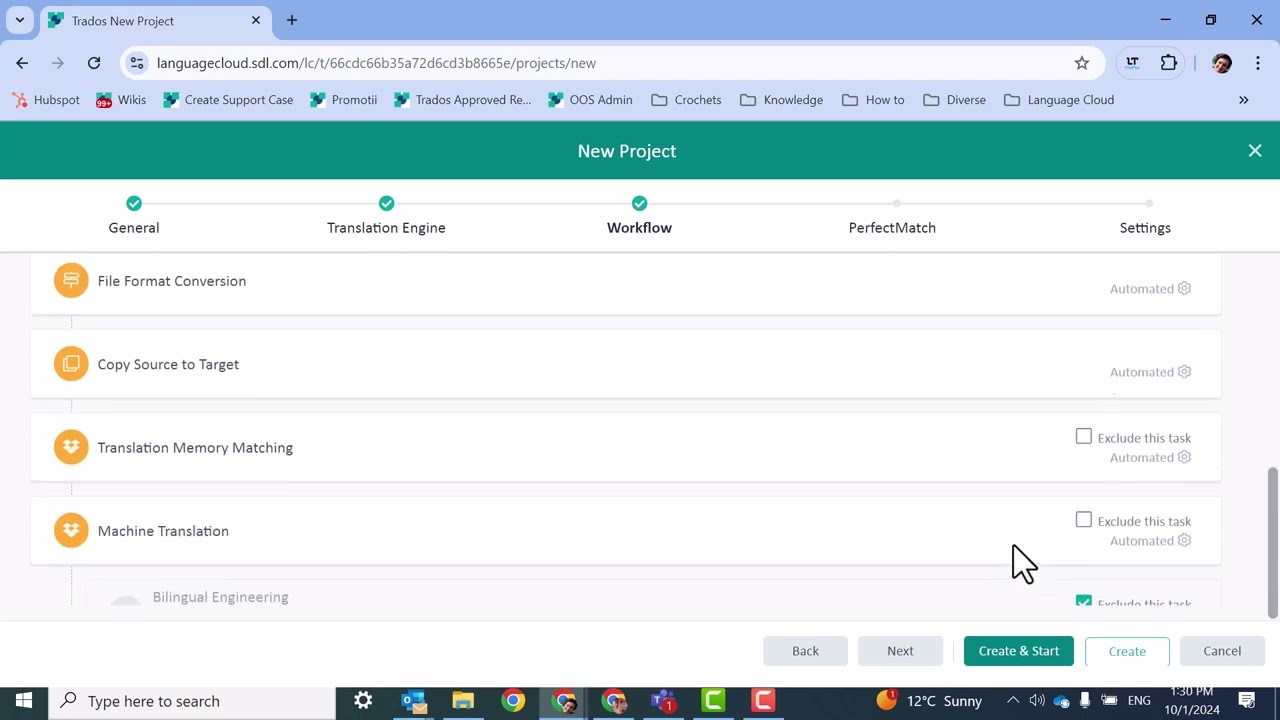Open the Promotii bookmark
The width and height of the screenshot is (1280, 720).
(x=344, y=100)
